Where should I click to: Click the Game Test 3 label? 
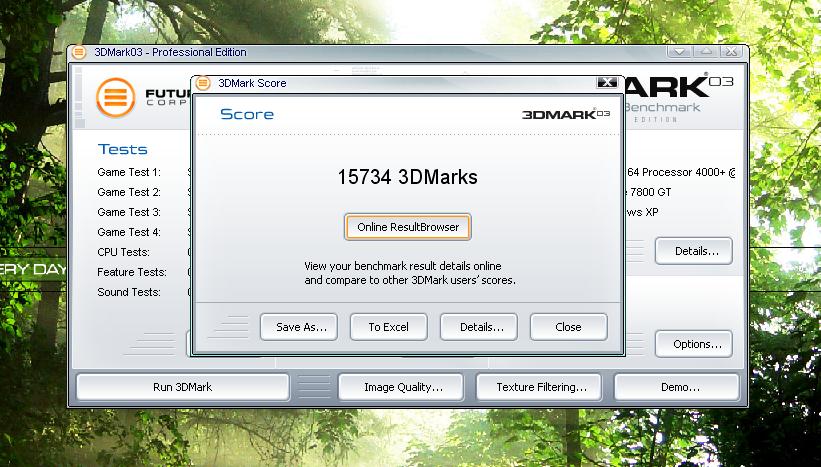point(129,212)
